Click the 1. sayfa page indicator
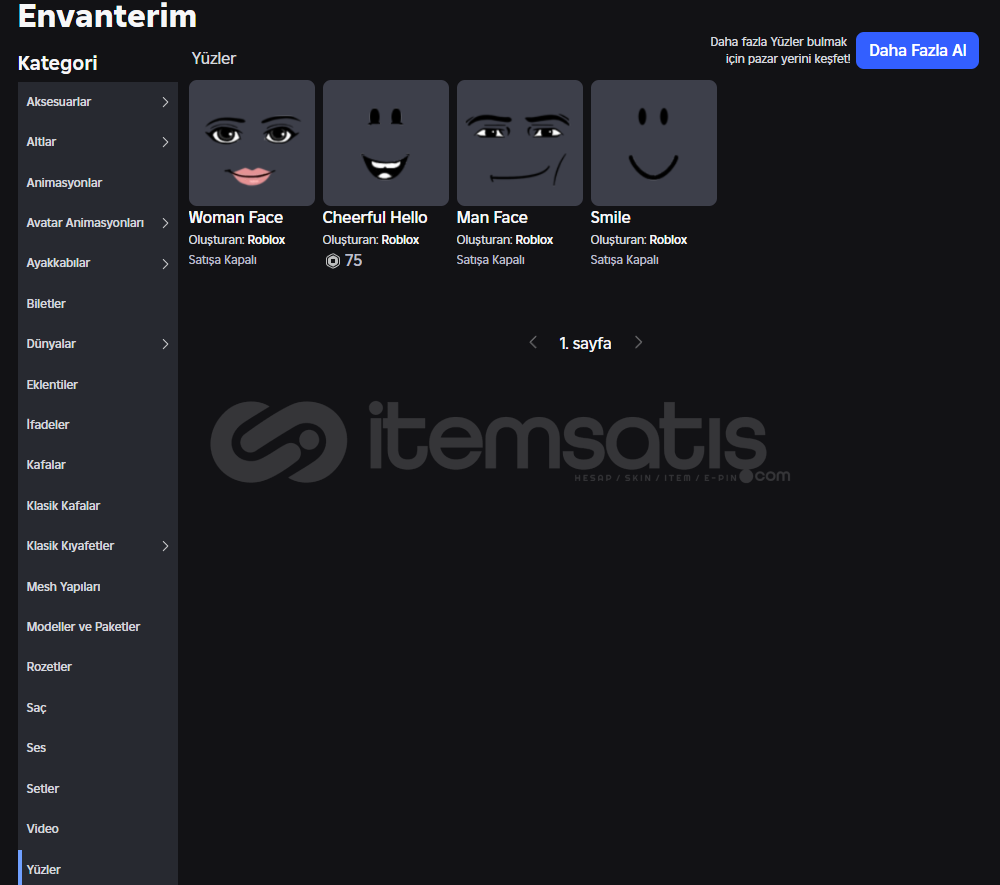 585,343
